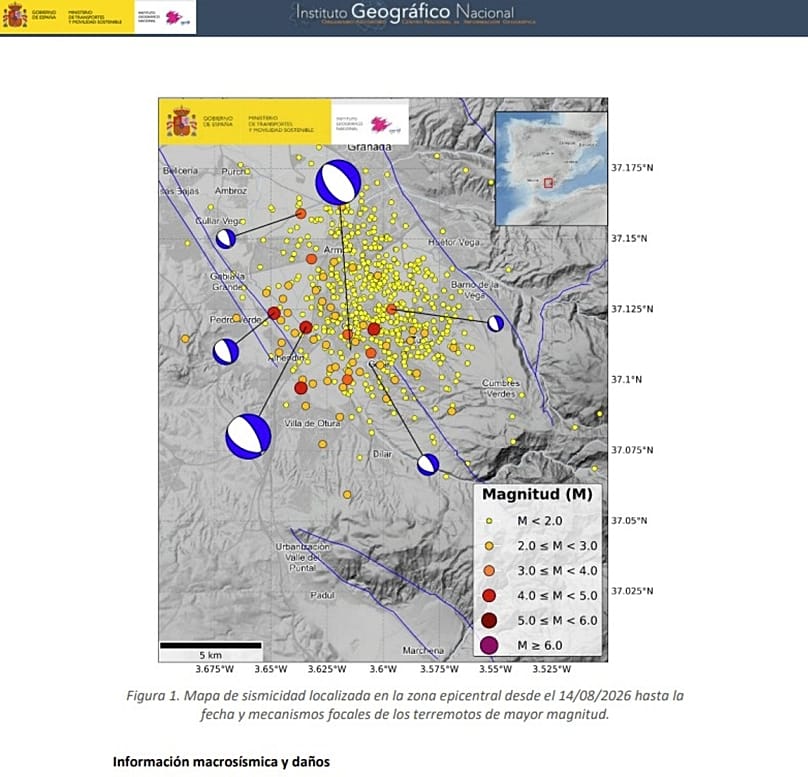Click the Belicena place label
The height and width of the screenshot is (777, 808).
click(x=180, y=171)
